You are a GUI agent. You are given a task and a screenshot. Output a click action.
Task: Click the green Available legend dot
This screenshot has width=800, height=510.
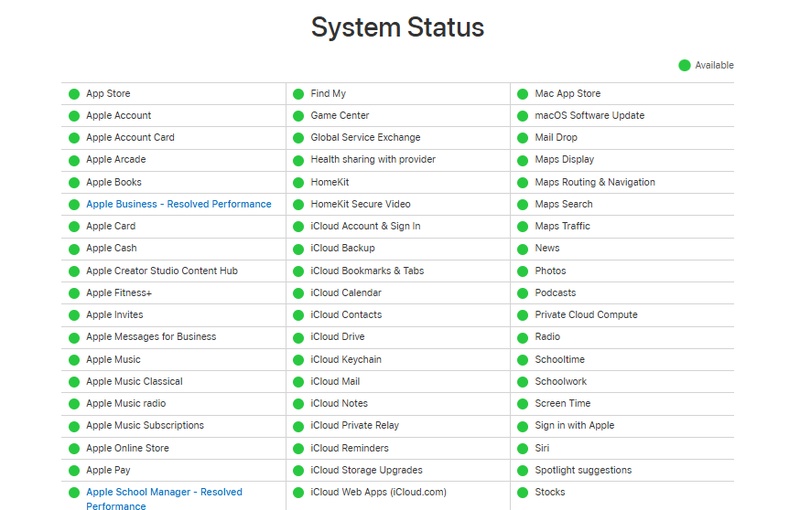coord(684,65)
